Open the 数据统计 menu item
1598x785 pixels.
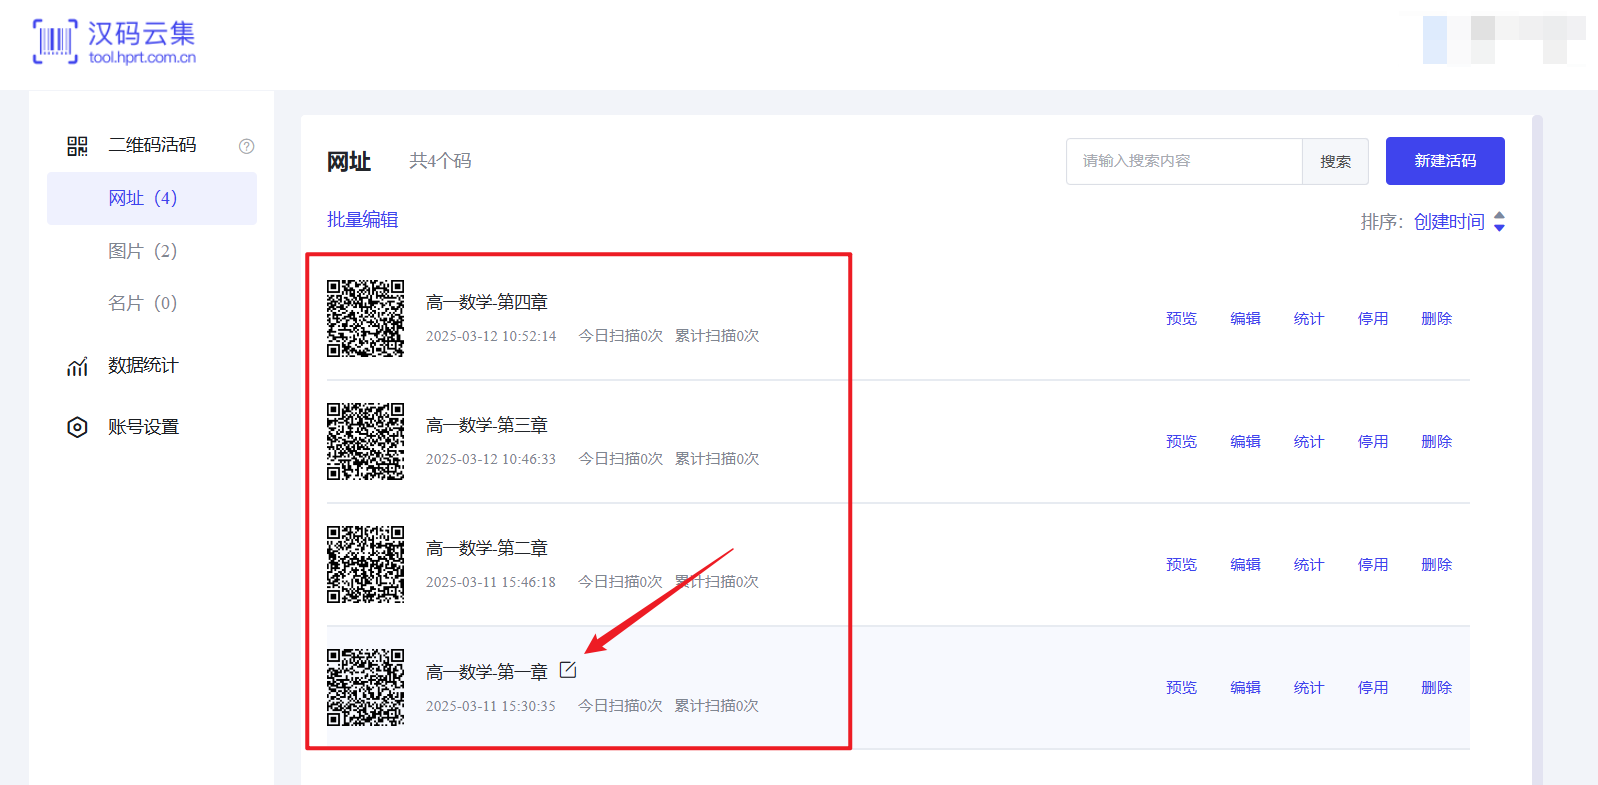tap(143, 366)
